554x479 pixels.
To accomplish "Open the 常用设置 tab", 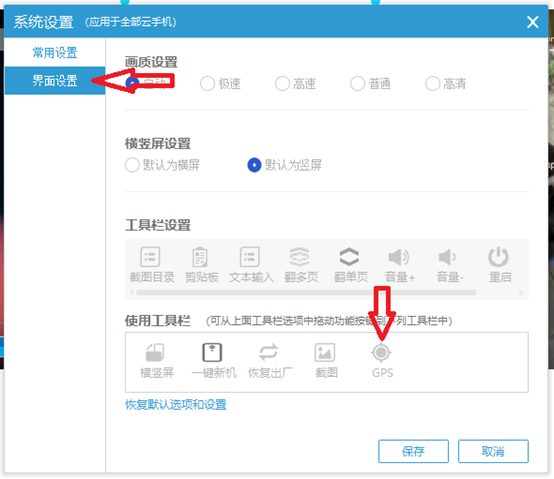I will point(55,53).
